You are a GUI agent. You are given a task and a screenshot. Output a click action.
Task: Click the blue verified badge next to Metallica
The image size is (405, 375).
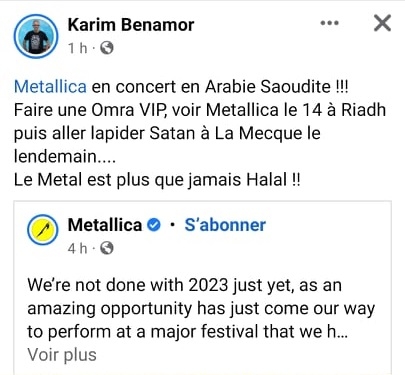tap(154, 225)
